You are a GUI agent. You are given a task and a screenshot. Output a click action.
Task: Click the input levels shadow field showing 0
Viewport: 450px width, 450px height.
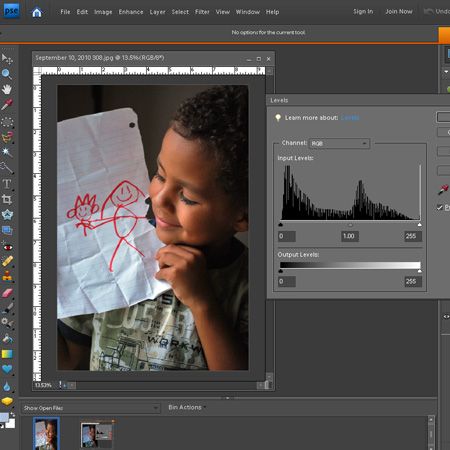(x=287, y=236)
